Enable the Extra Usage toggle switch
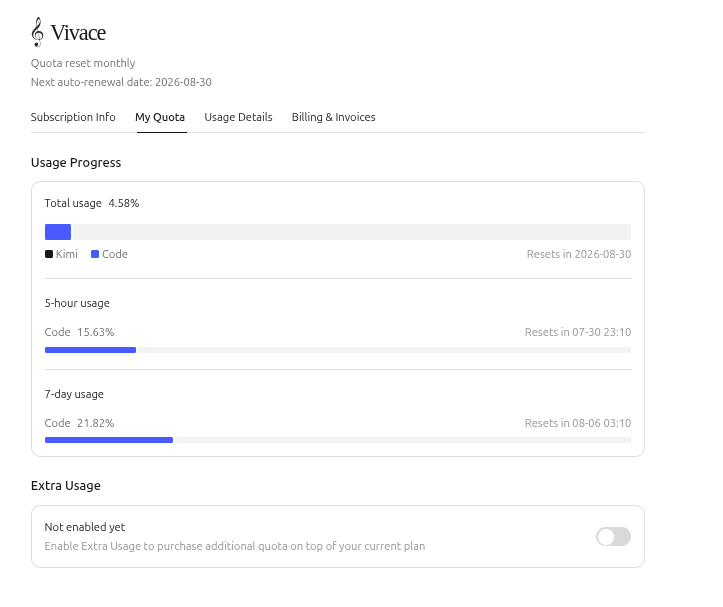The height and width of the screenshot is (607, 723). (613, 536)
